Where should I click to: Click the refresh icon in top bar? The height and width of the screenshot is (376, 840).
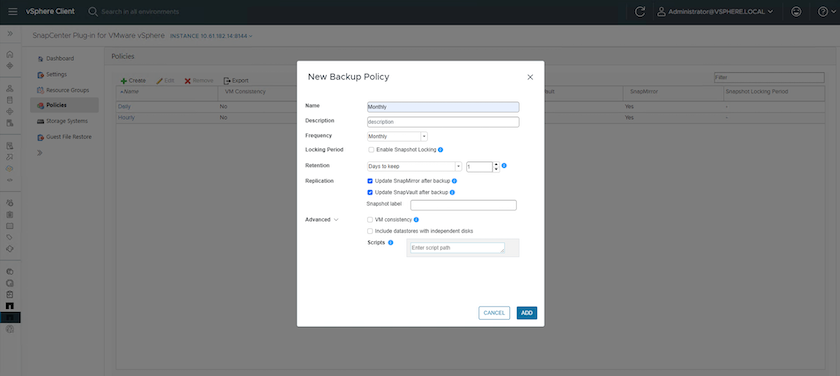[639, 11]
